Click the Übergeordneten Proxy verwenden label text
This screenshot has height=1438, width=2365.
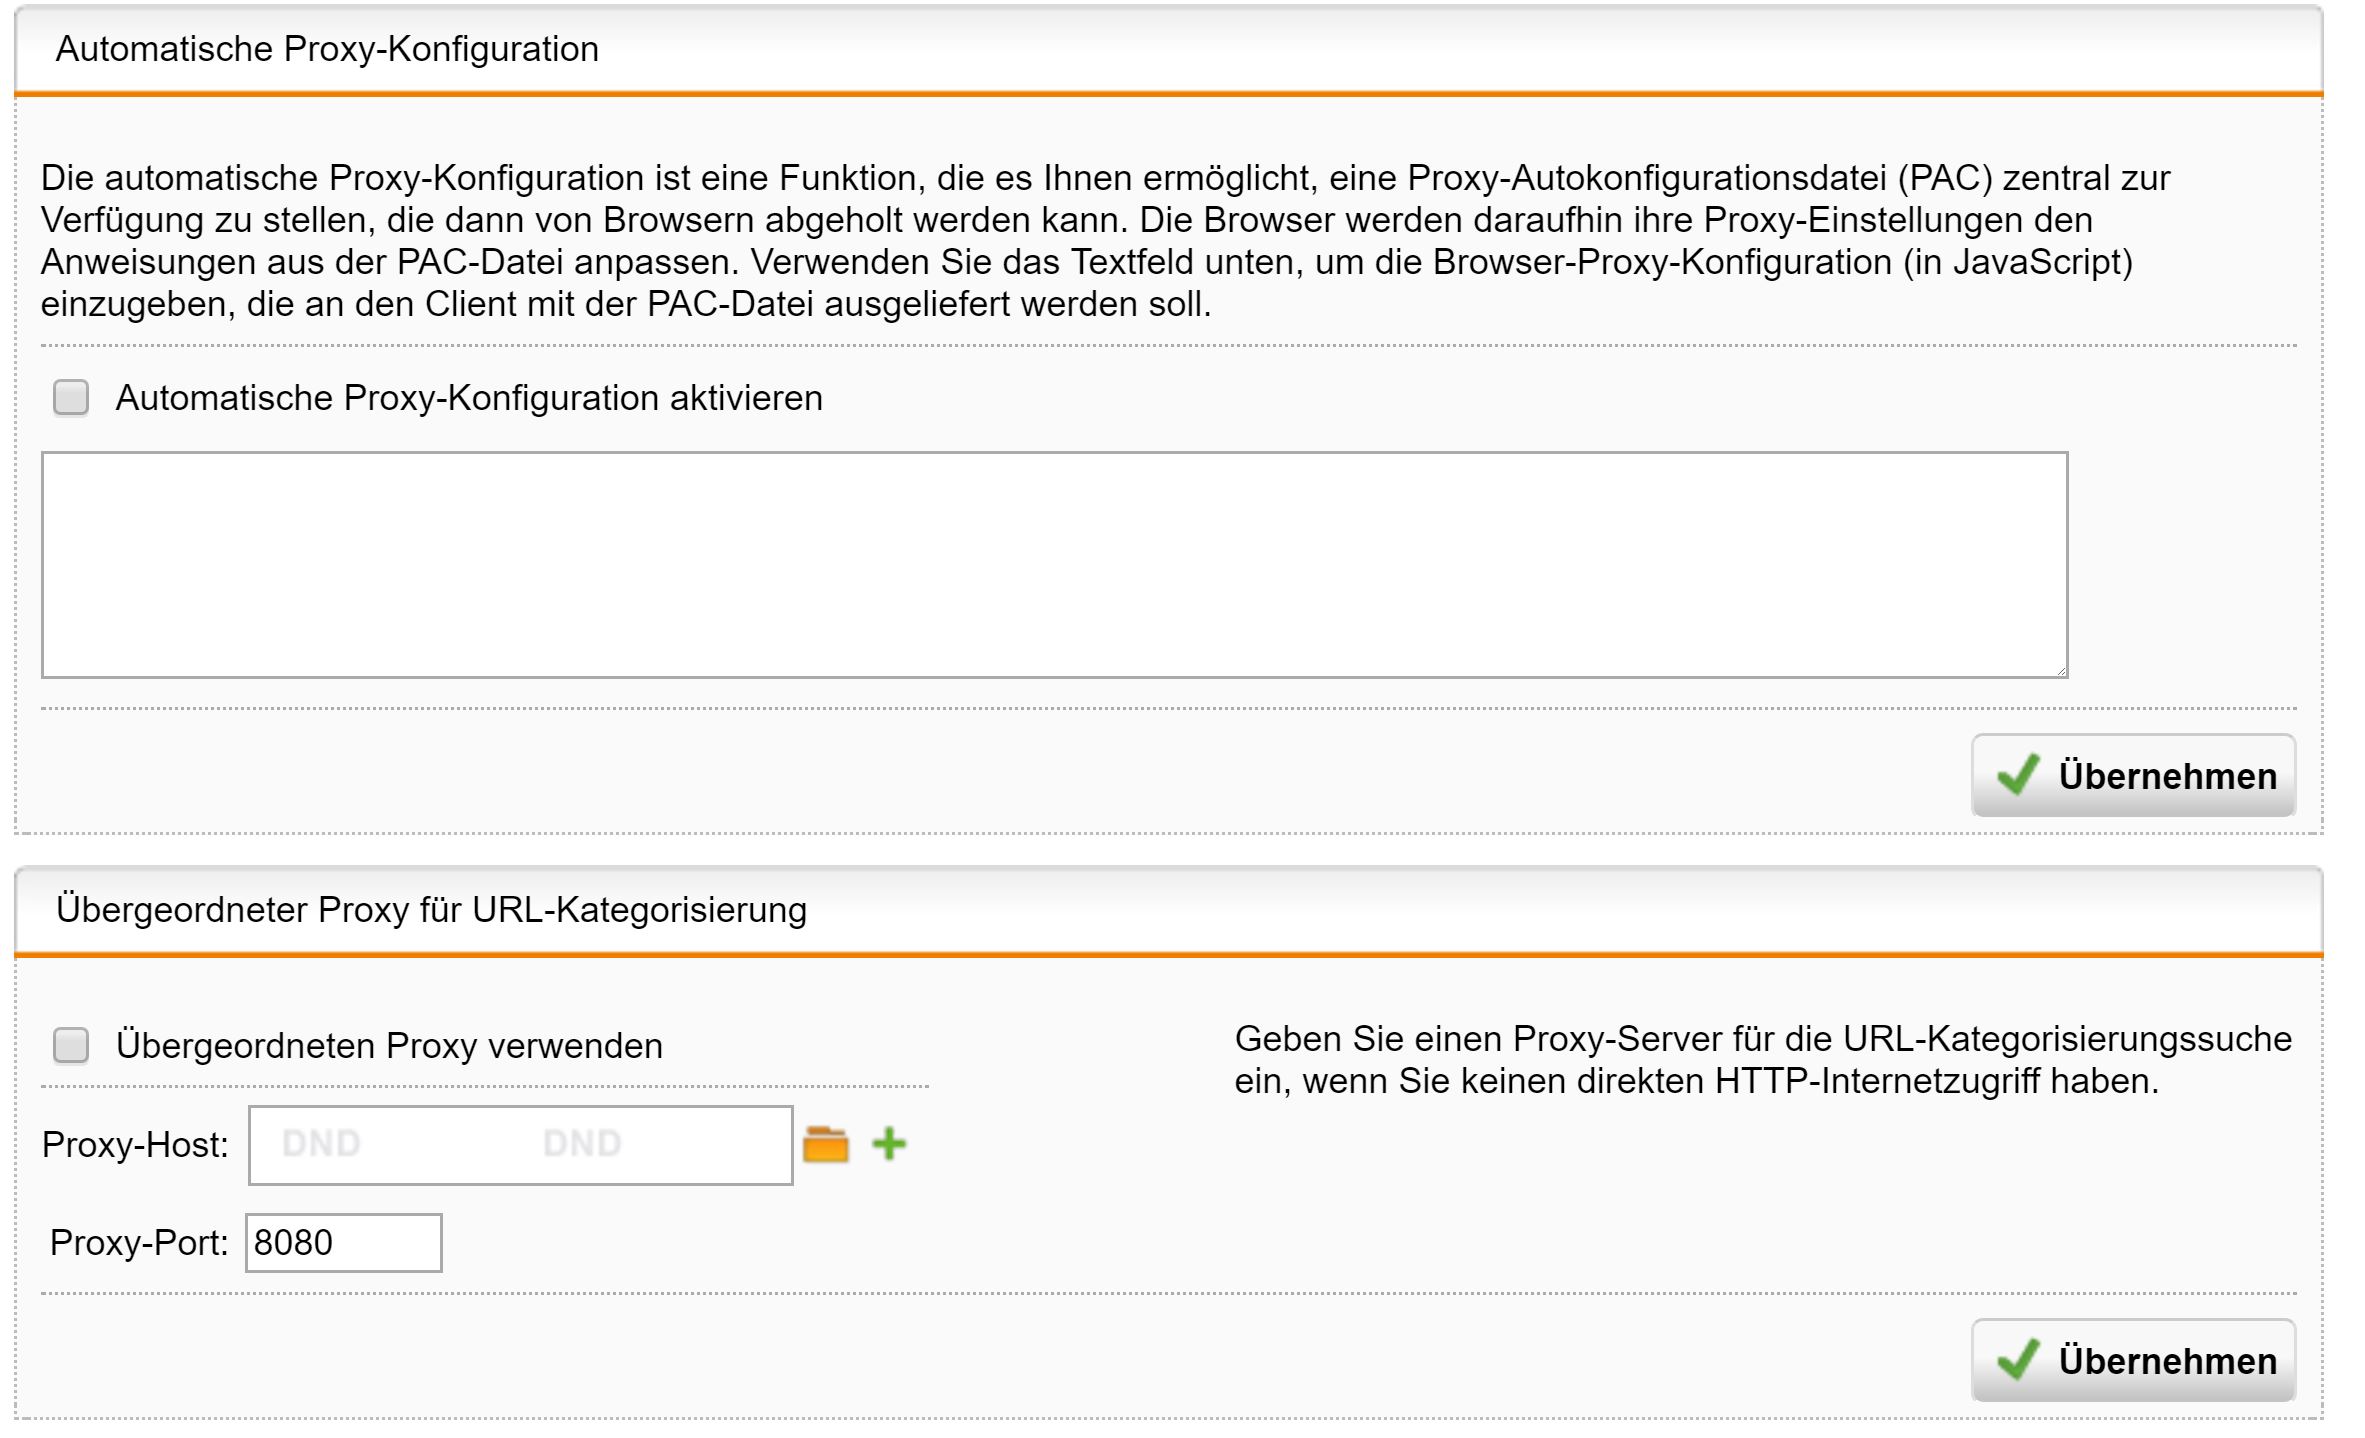(x=389, y=1046)
